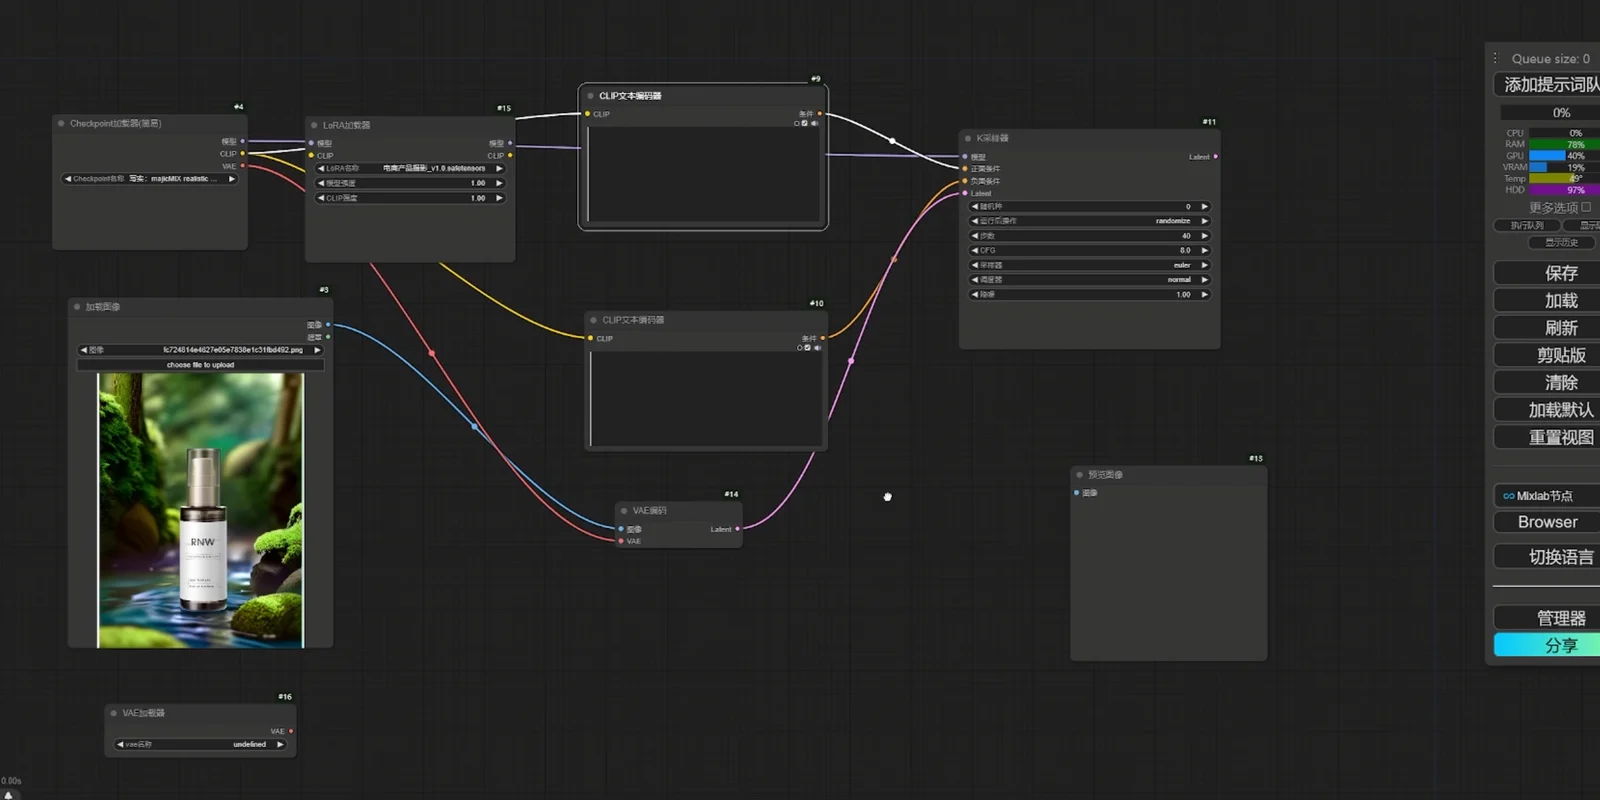Click the Latent output socket on VAE编码
The width and height of the screenshot is (1600, 800).
[x=738, y=529]
